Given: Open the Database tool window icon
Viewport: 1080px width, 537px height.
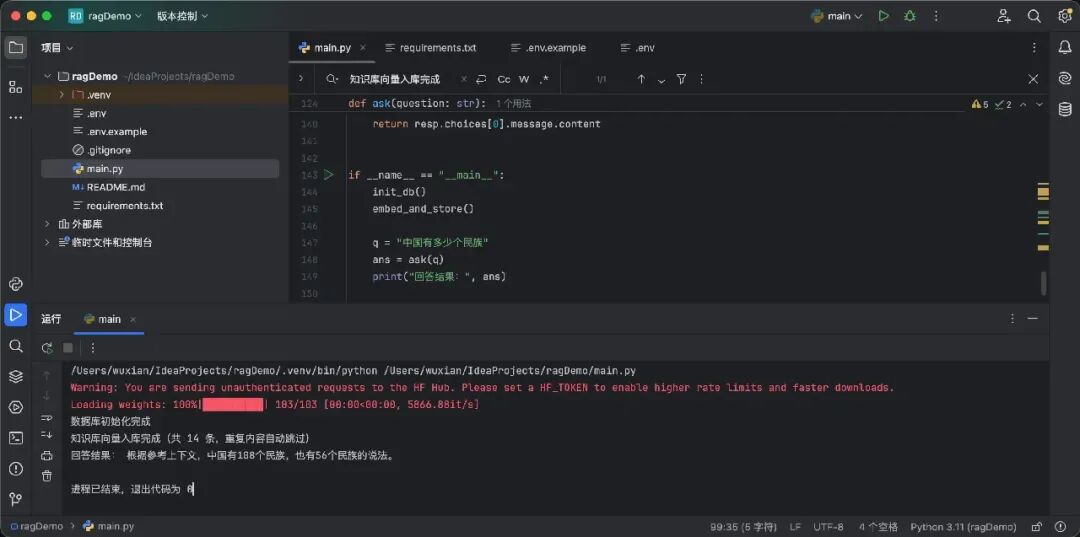Looking at the screenshot, I should (1065, 109).
